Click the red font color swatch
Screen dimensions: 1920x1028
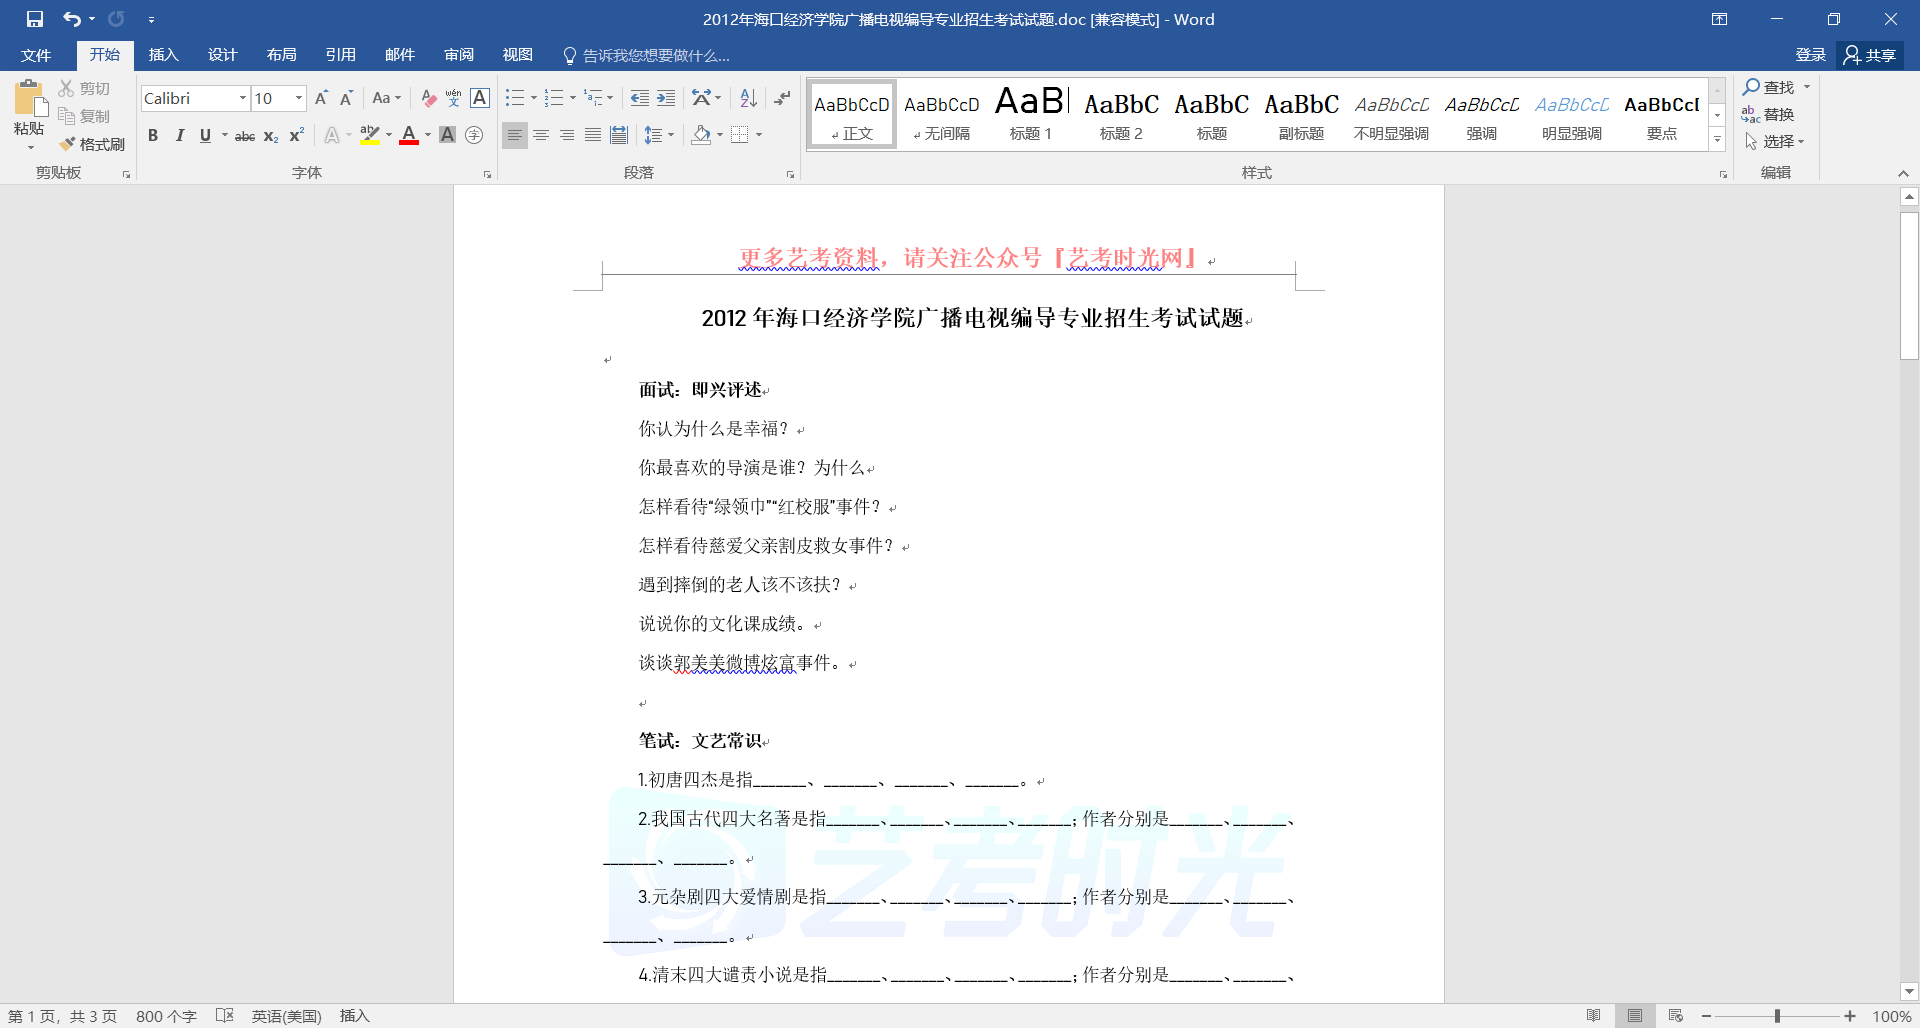coord(408,135)
